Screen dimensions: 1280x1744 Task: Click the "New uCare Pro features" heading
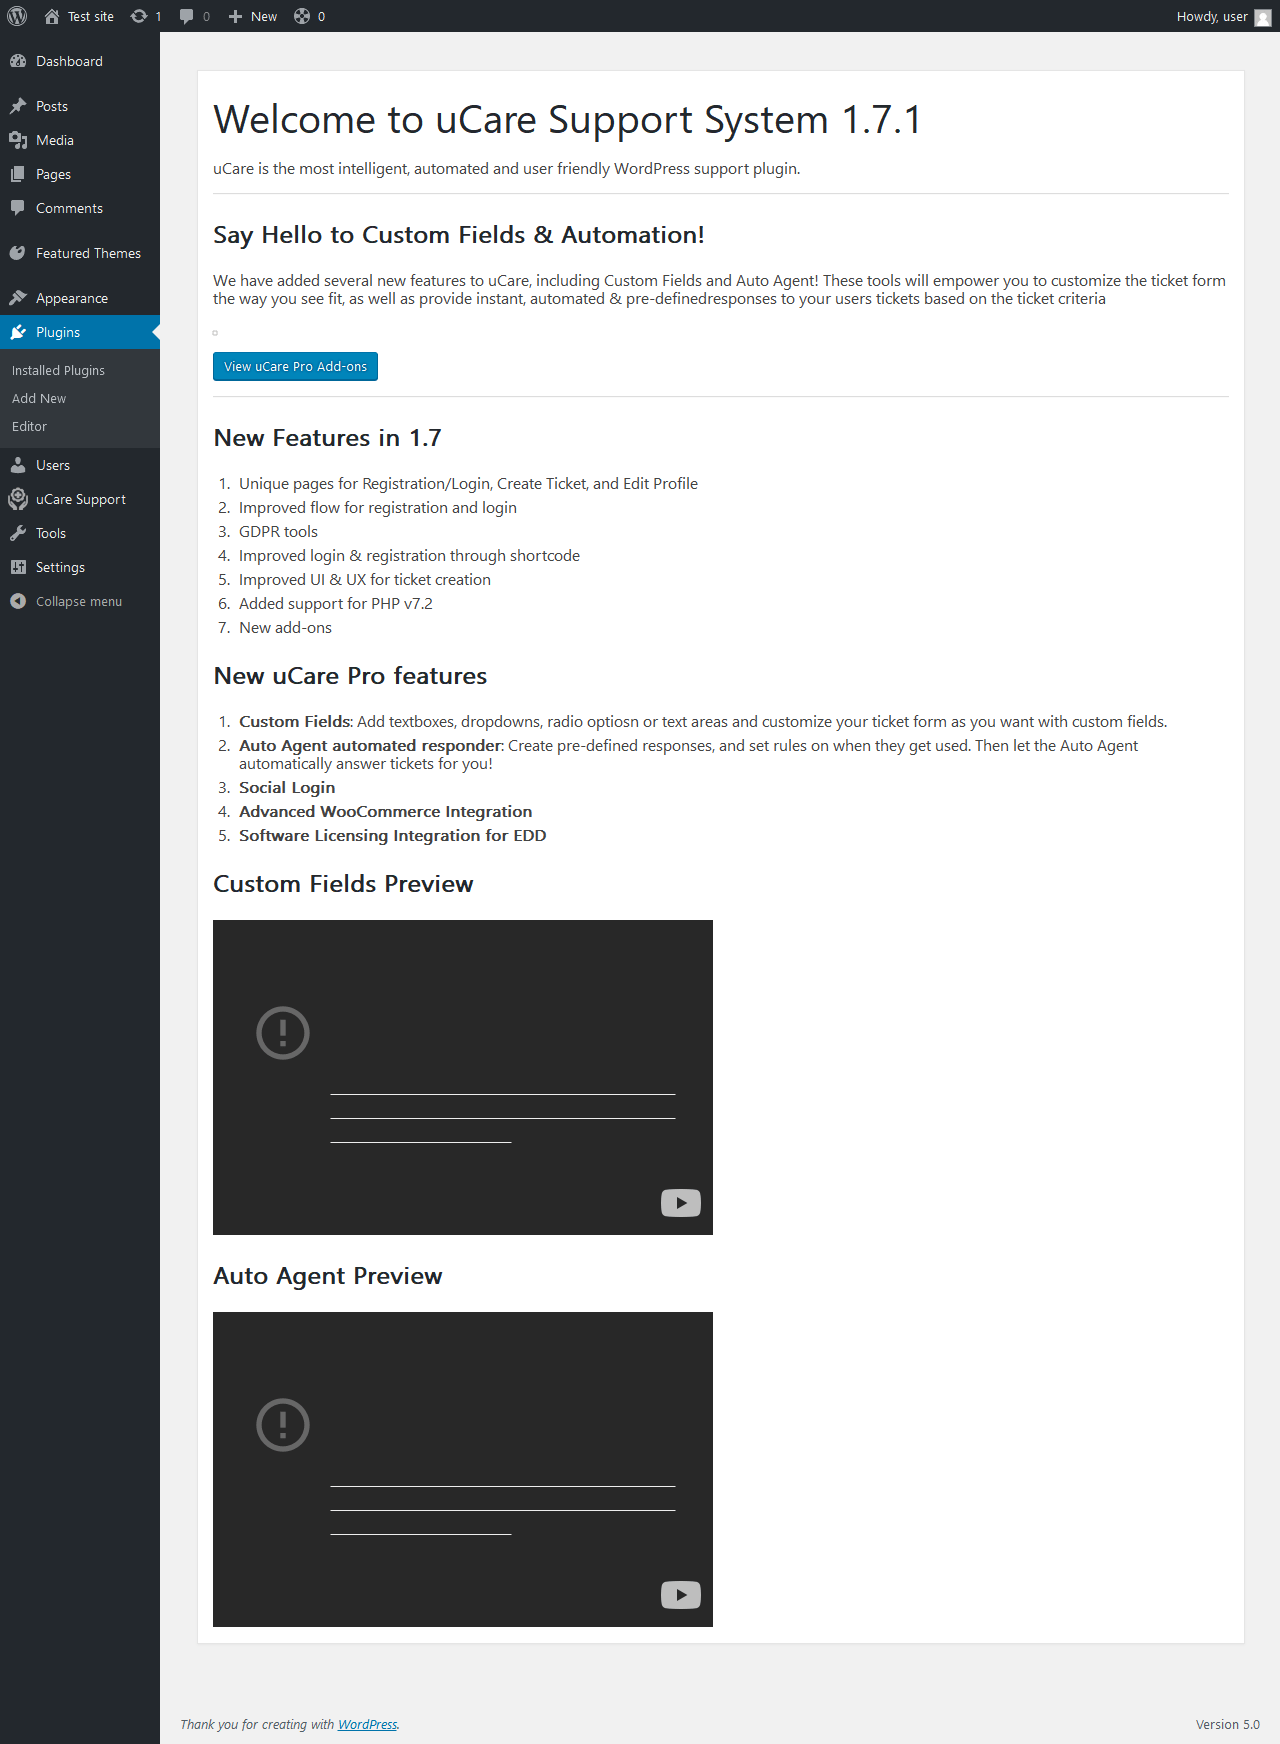[350, 676]
